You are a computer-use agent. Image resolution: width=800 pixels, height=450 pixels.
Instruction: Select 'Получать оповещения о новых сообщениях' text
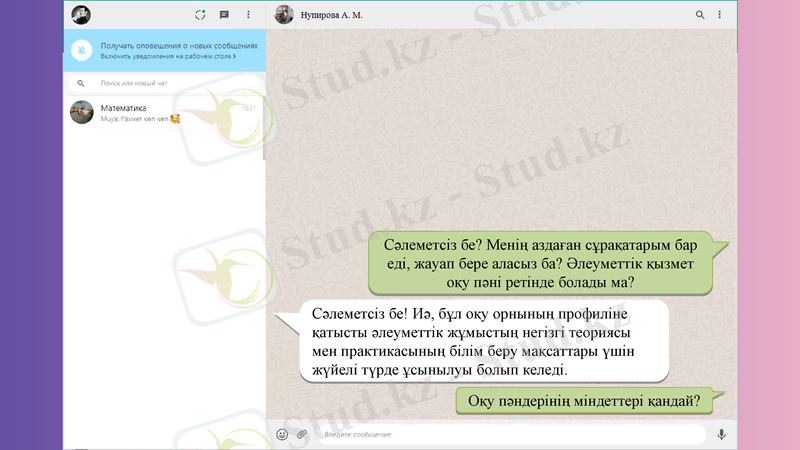[x=179, y=45]
